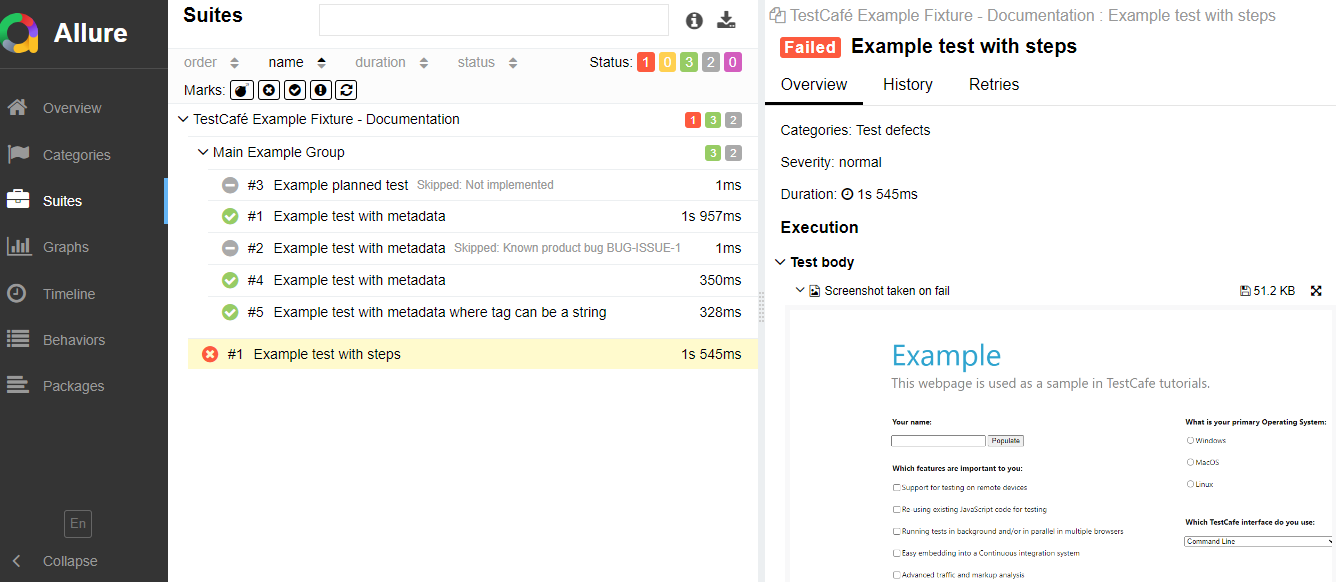Click the download export icon in the Suites header

pyautogui.click(x=726, y=19)
